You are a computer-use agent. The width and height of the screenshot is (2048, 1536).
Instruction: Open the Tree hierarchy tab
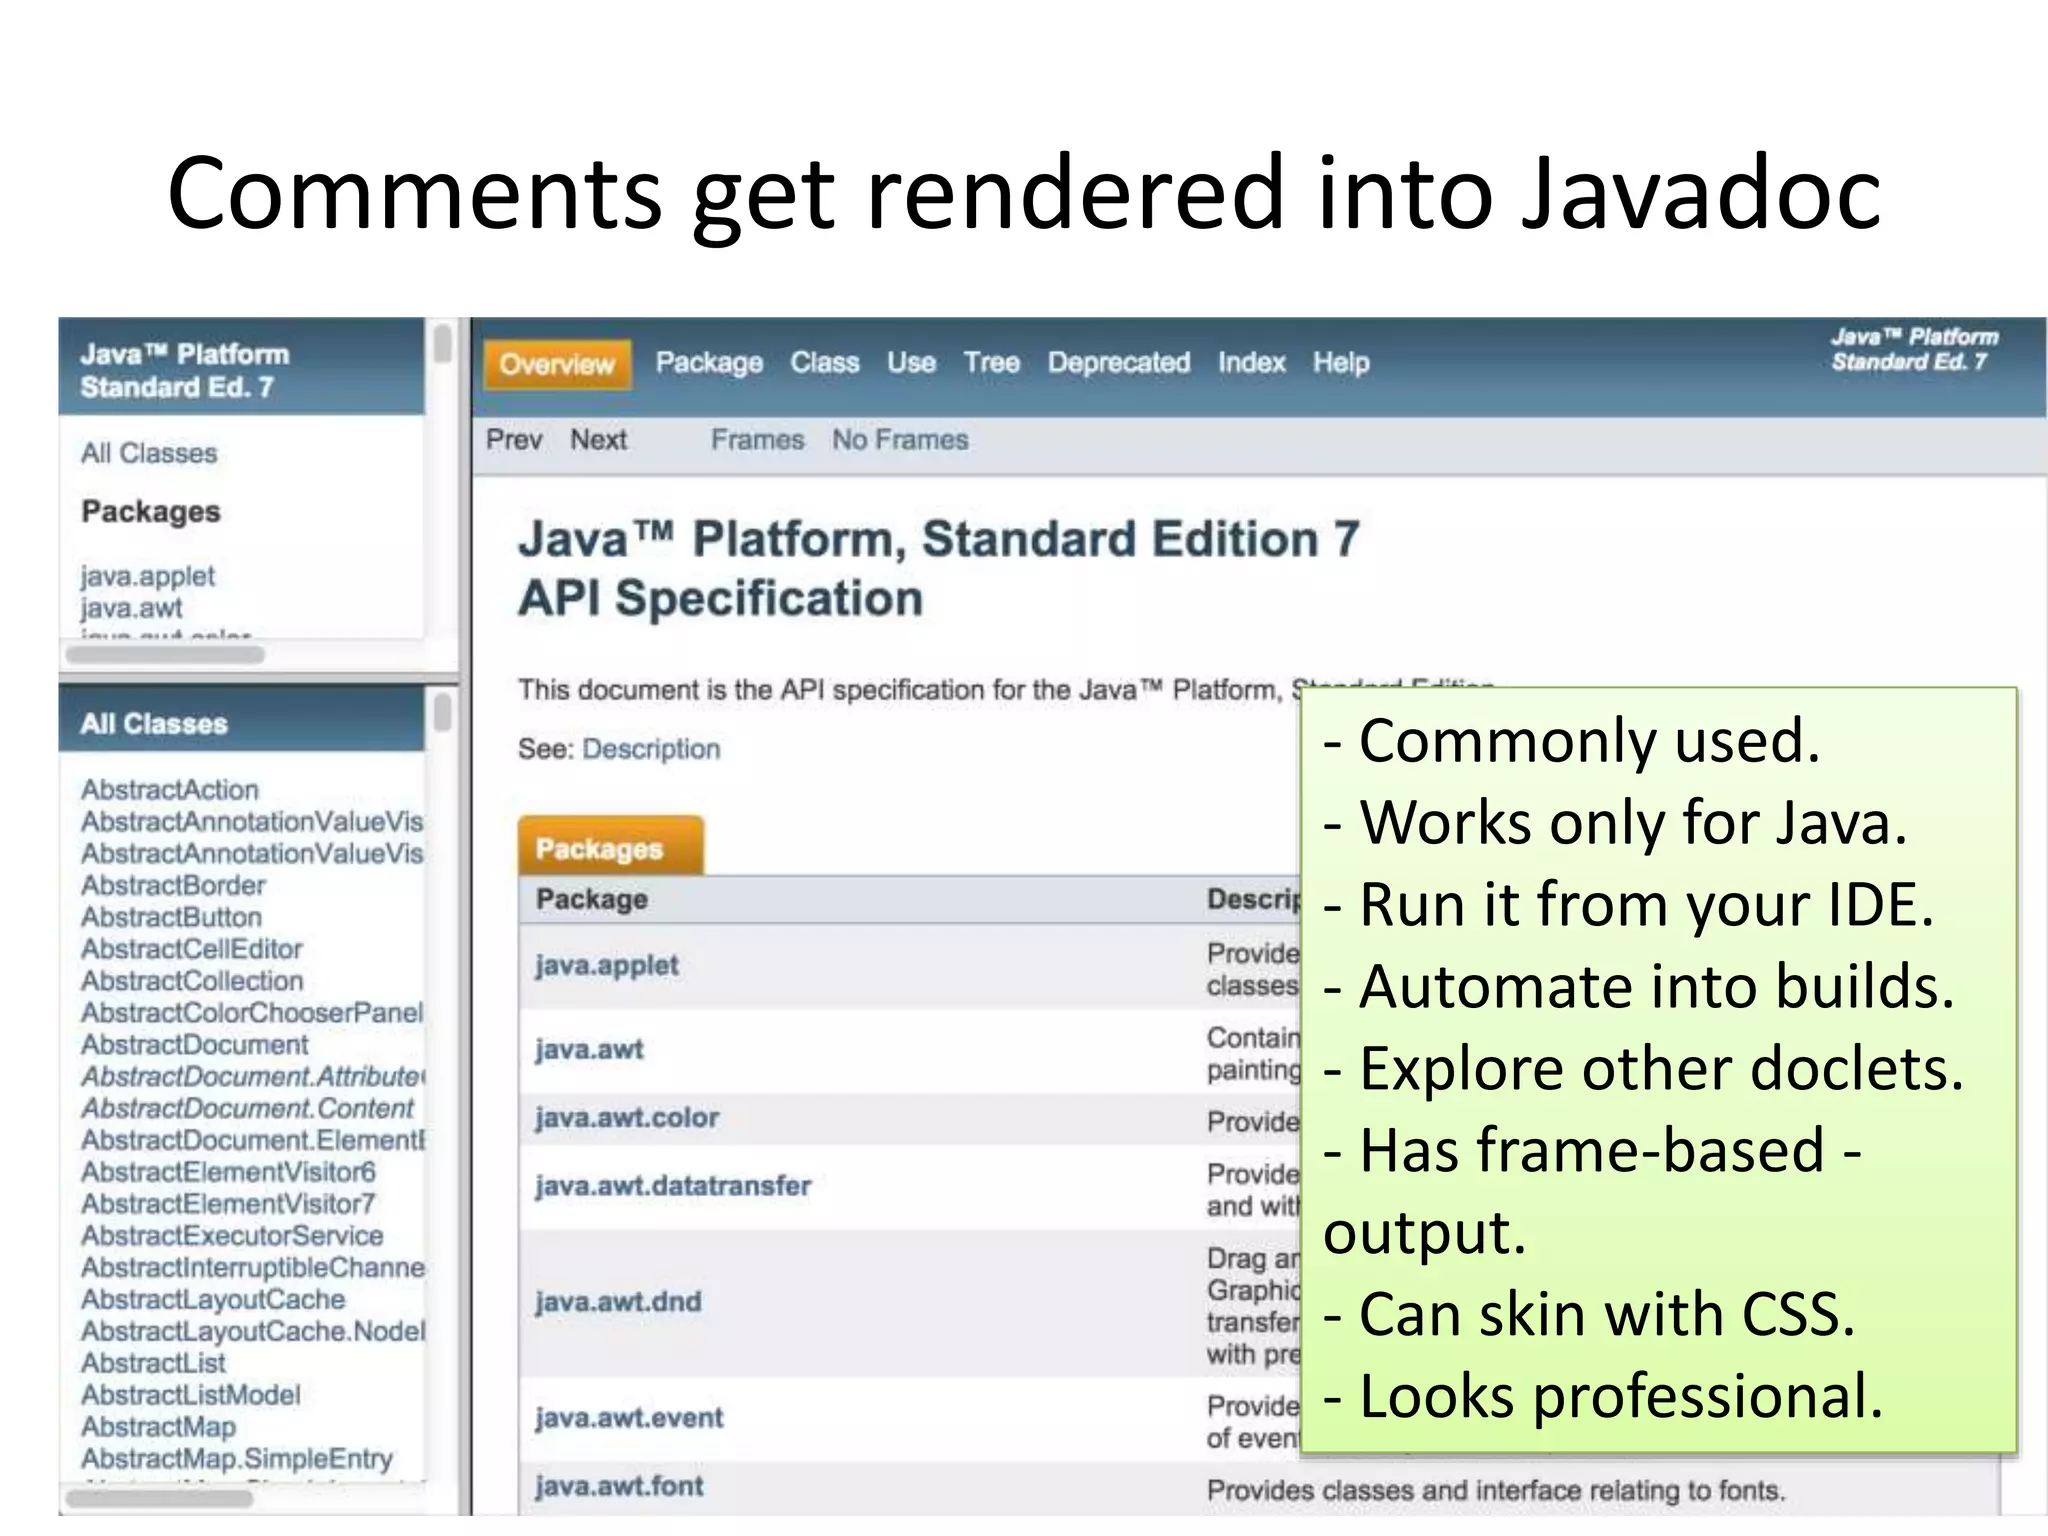(991, 363)
